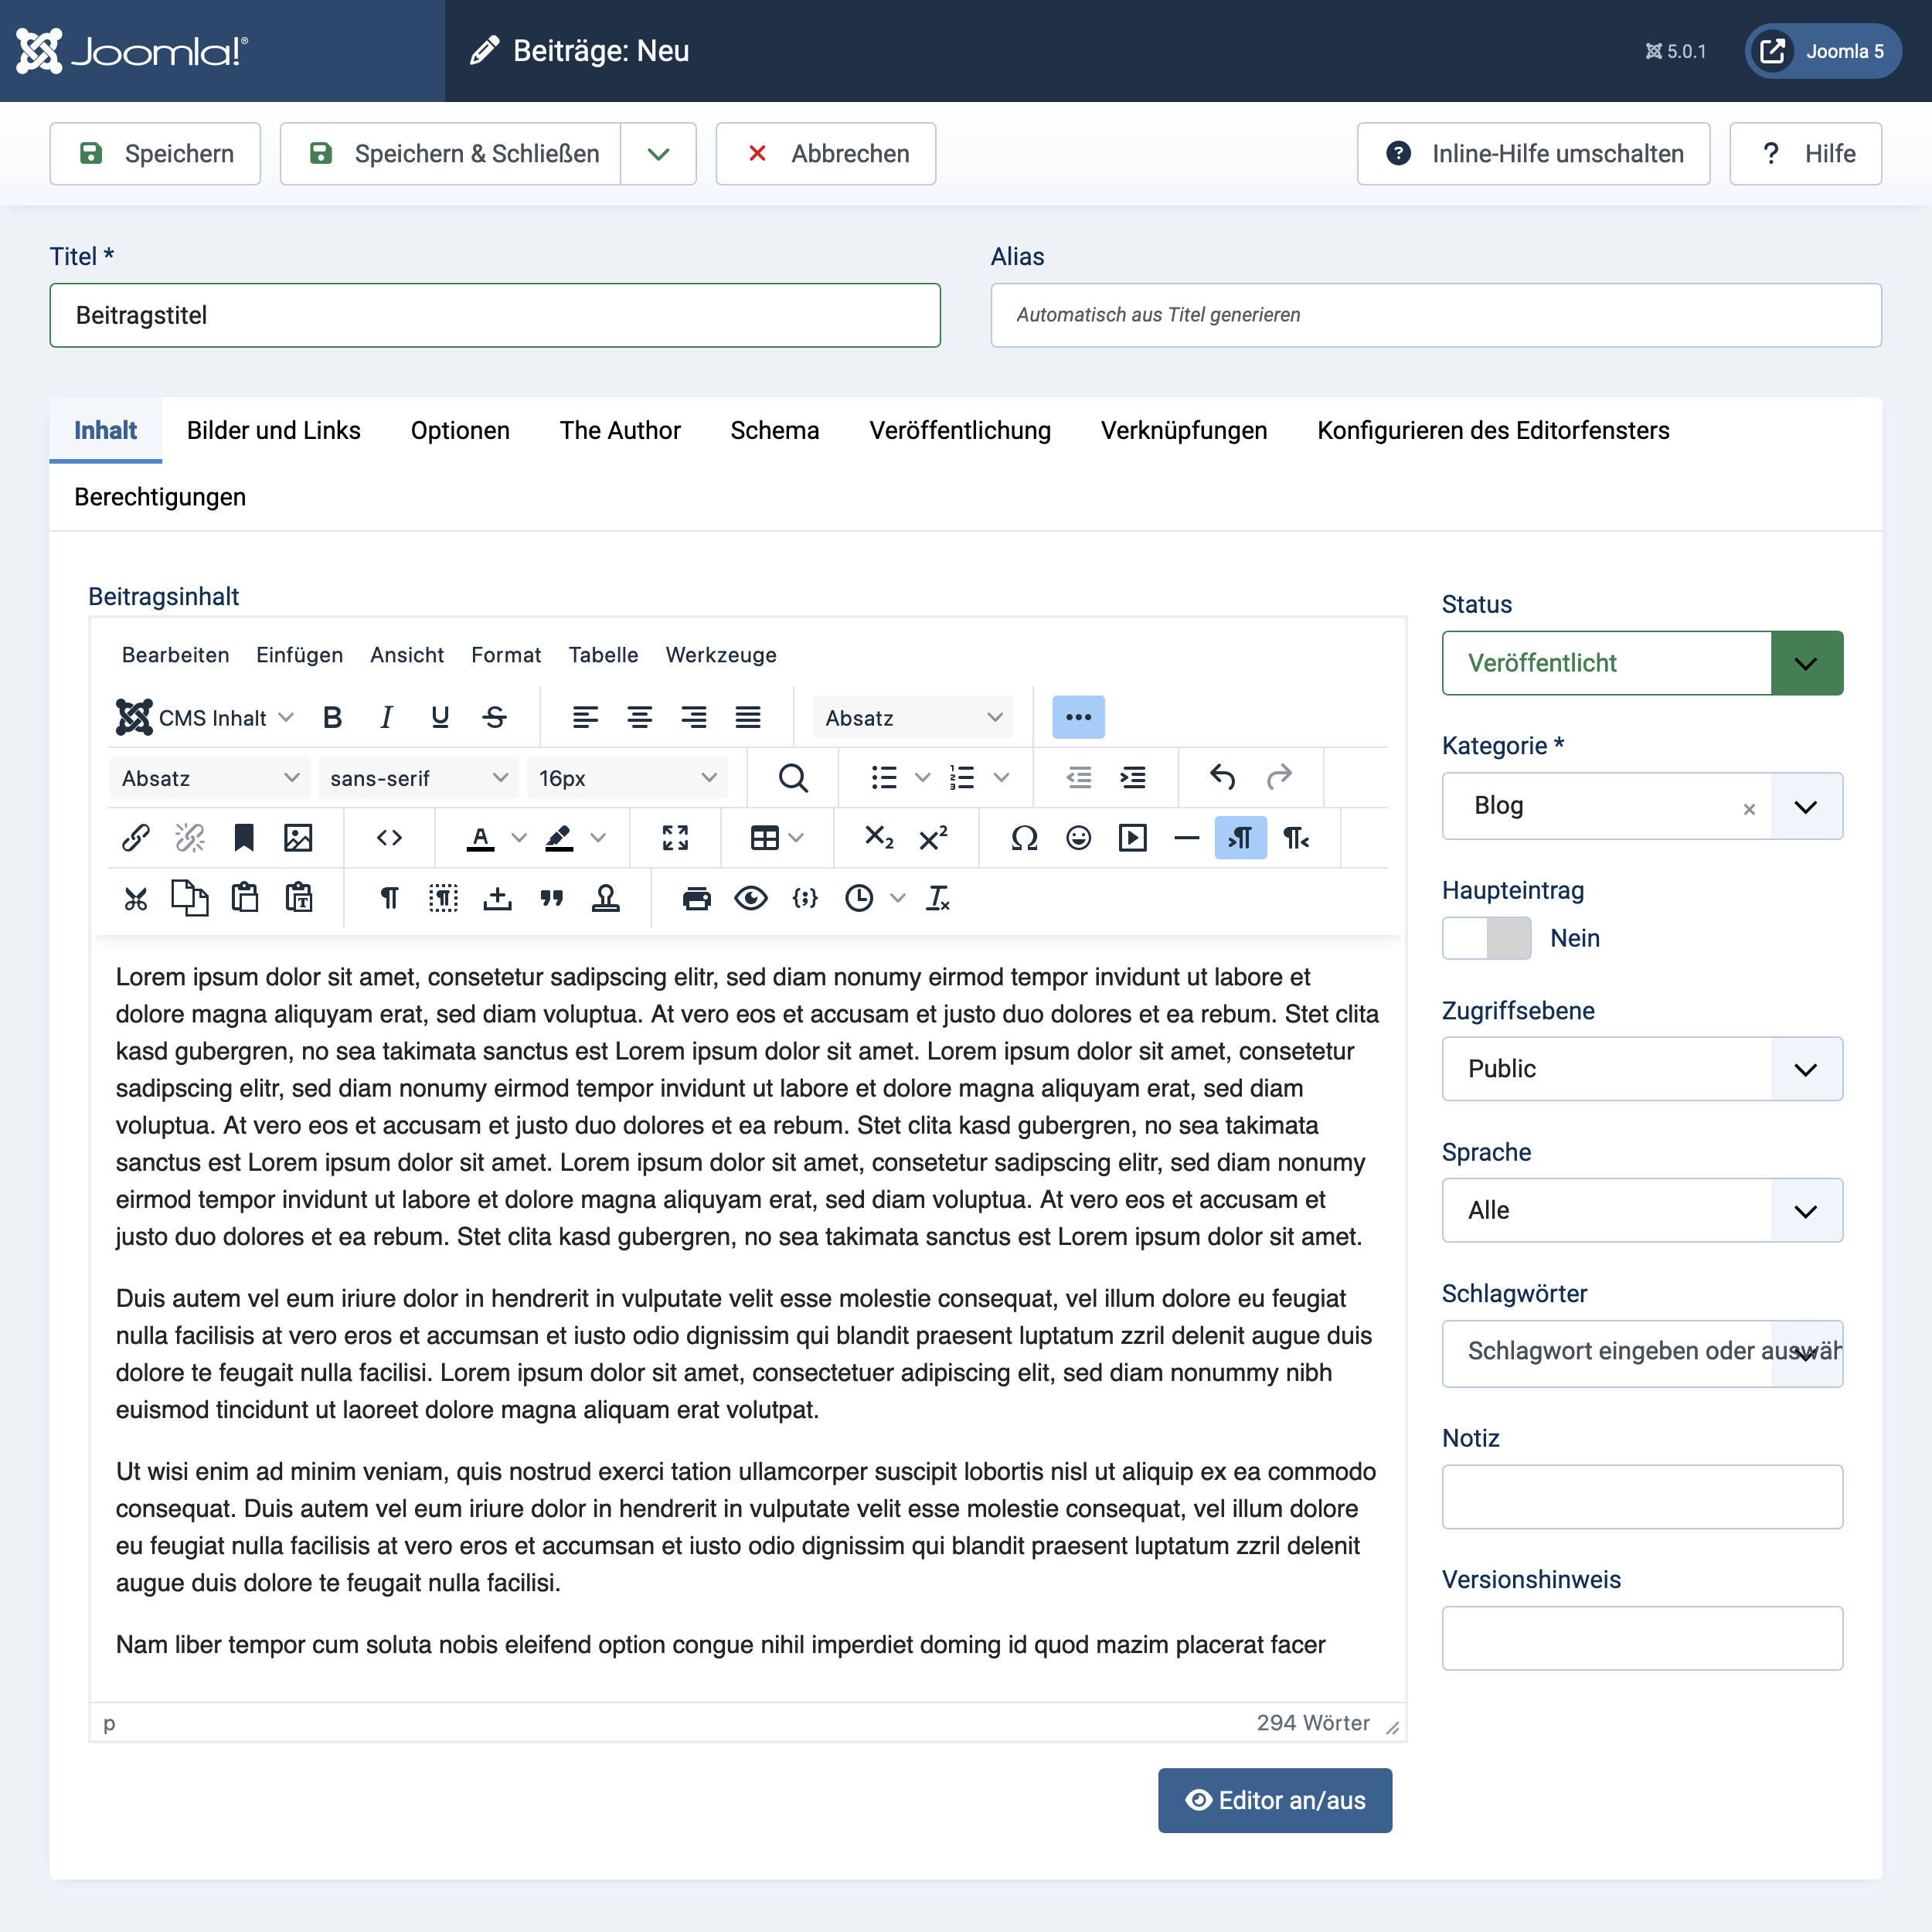The width and height of the screenshot is (1932, 1932).
Task: Print the article content
Action: click(696, 898)
